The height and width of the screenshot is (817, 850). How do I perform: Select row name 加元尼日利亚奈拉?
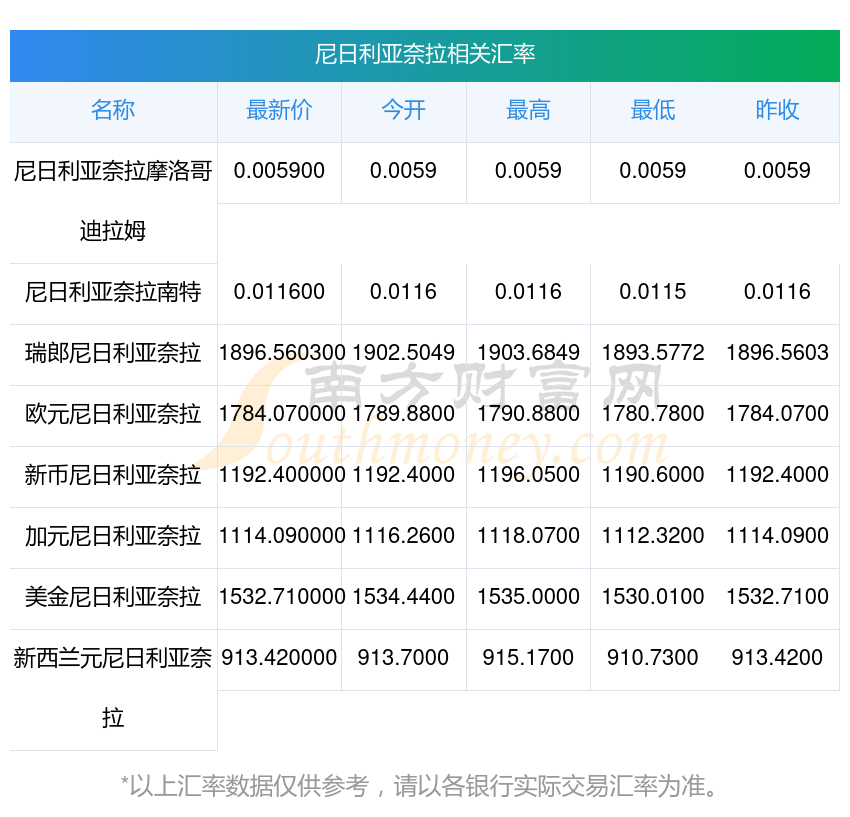(113, 536)
